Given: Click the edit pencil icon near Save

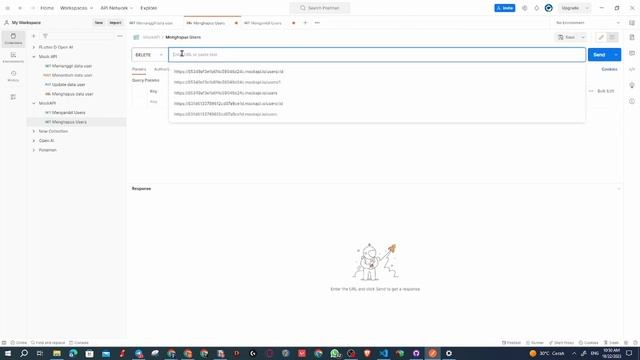Looking at the screenshot, I should pos(601,37).
